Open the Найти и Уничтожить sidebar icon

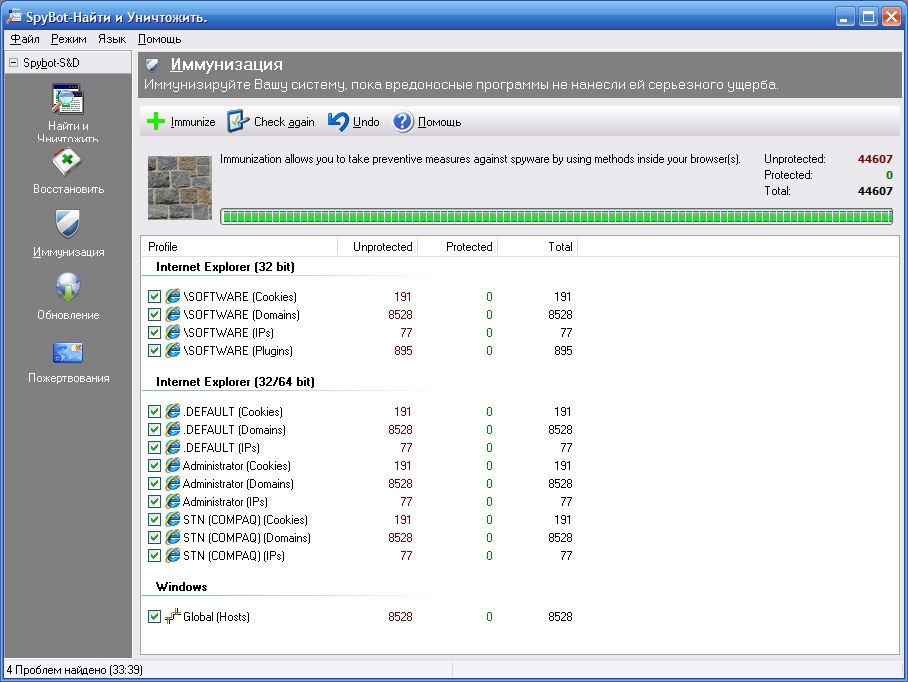[68, 100]
